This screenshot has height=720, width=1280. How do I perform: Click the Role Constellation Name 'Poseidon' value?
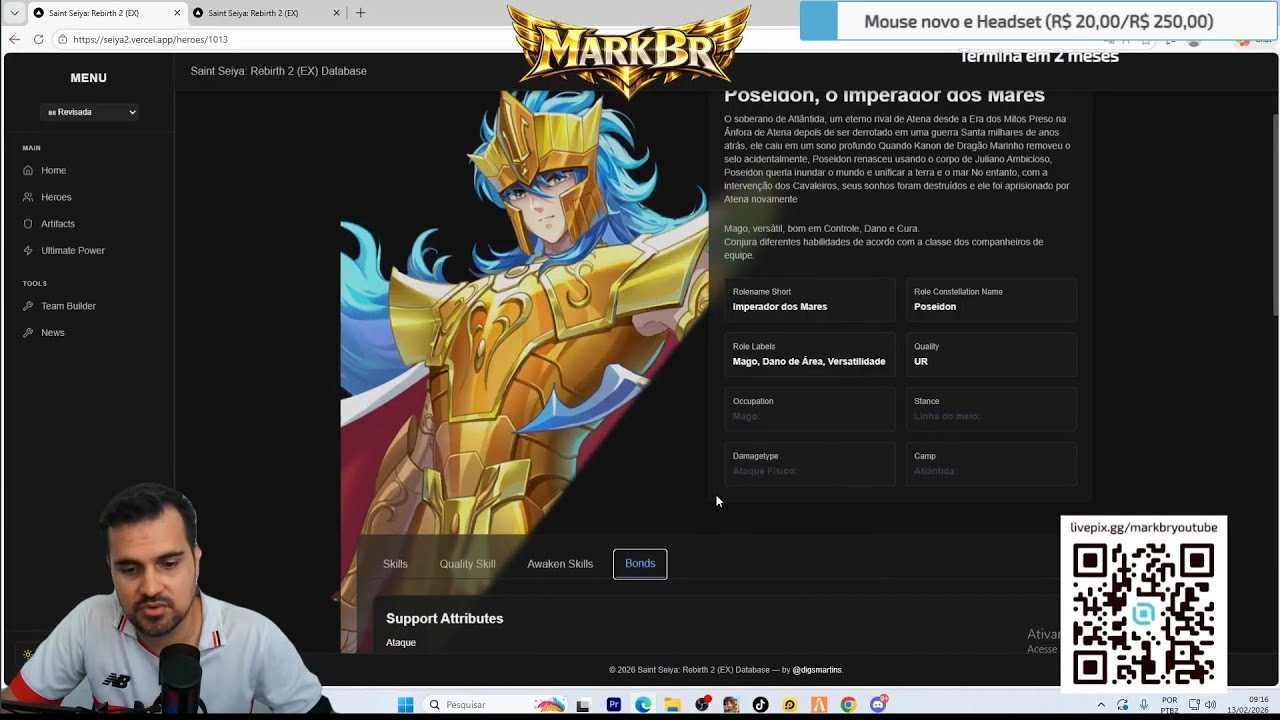coord(935,307)
